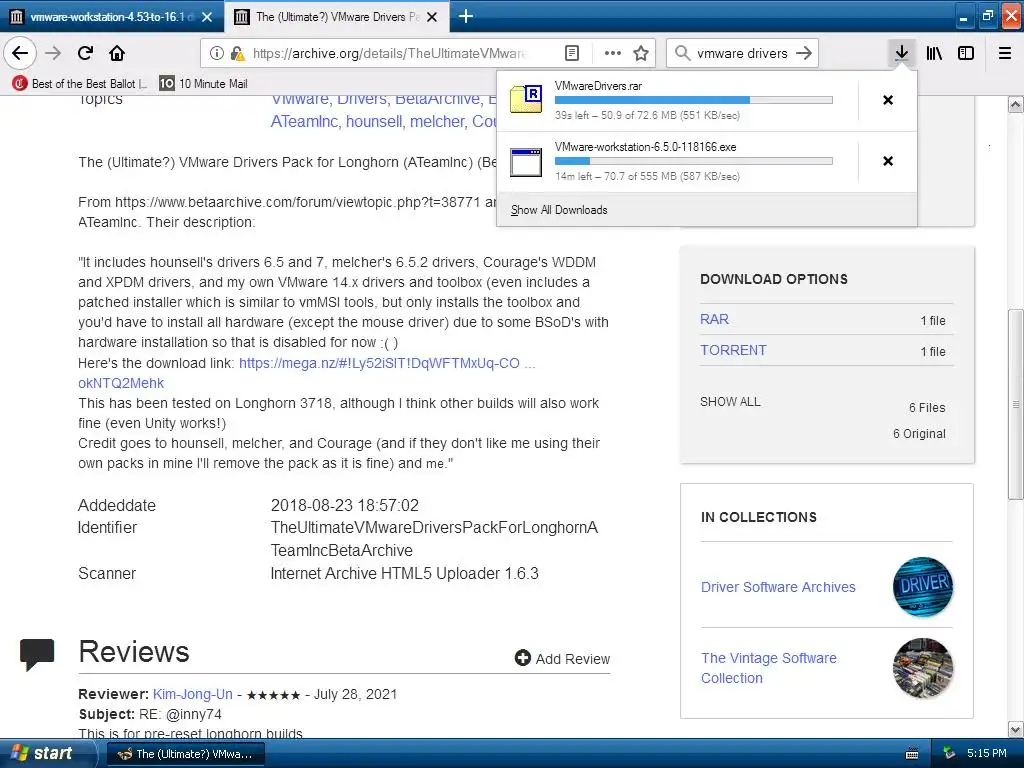The height and width of the screenshot is (768, 1024).
Task: Toggle reader view icon in address bar
Action: (572, 53)
